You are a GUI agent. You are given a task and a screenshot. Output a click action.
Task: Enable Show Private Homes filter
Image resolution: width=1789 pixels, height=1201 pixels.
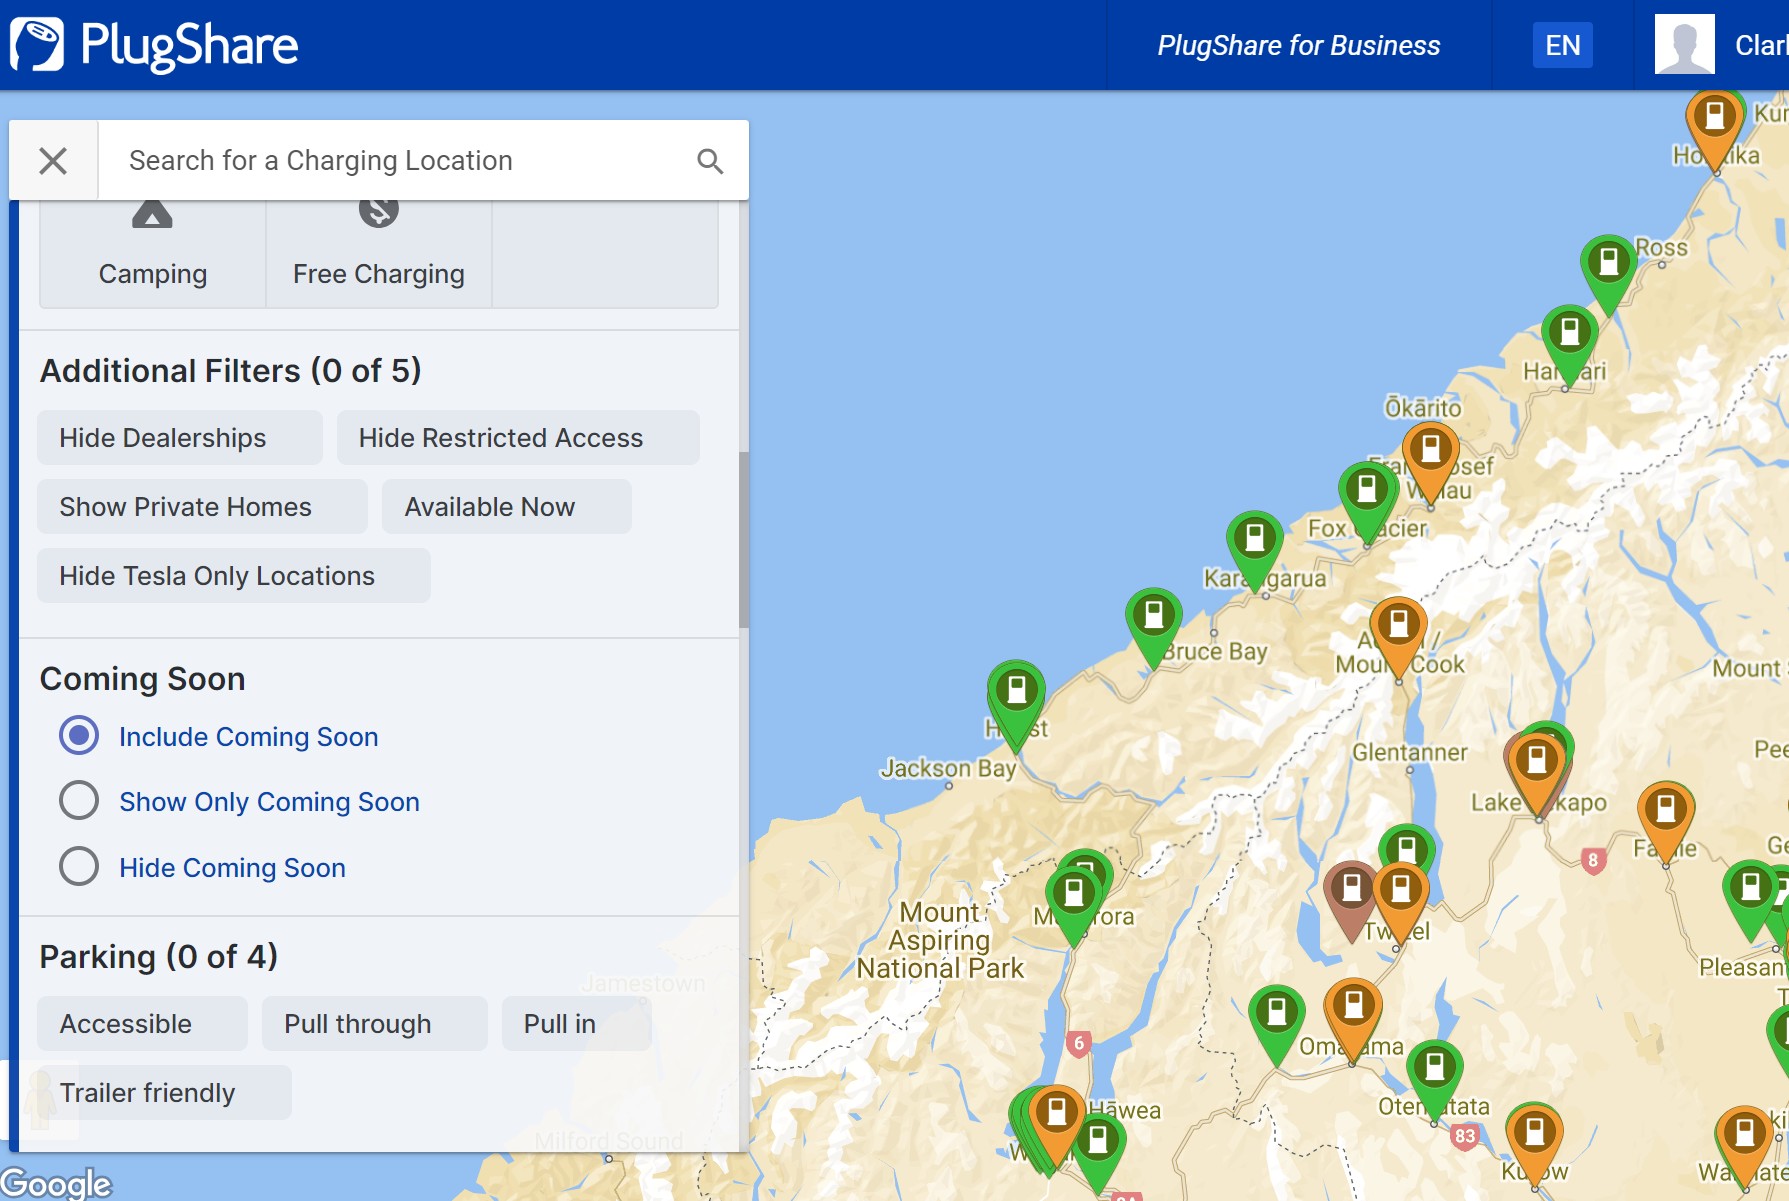(202, 507)
